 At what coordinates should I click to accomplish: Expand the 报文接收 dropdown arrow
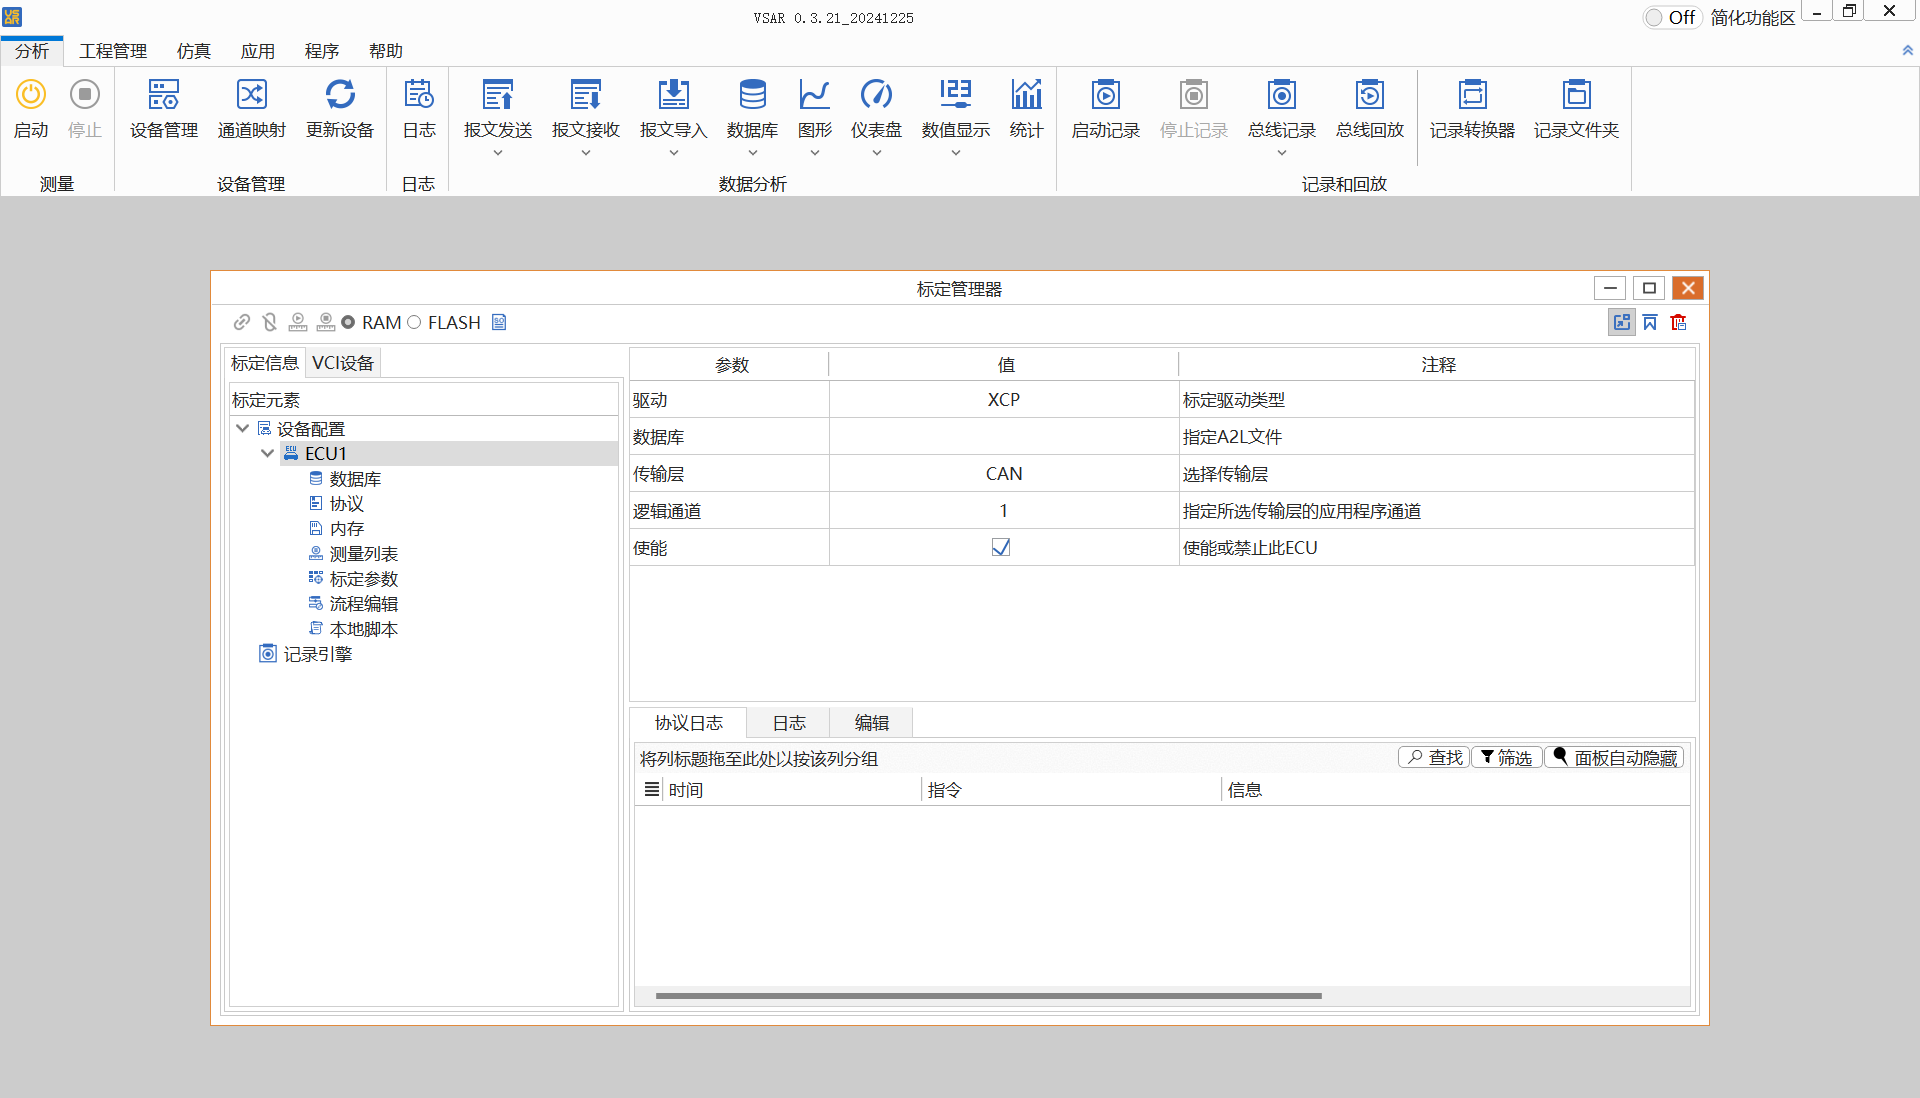point(586,153)
